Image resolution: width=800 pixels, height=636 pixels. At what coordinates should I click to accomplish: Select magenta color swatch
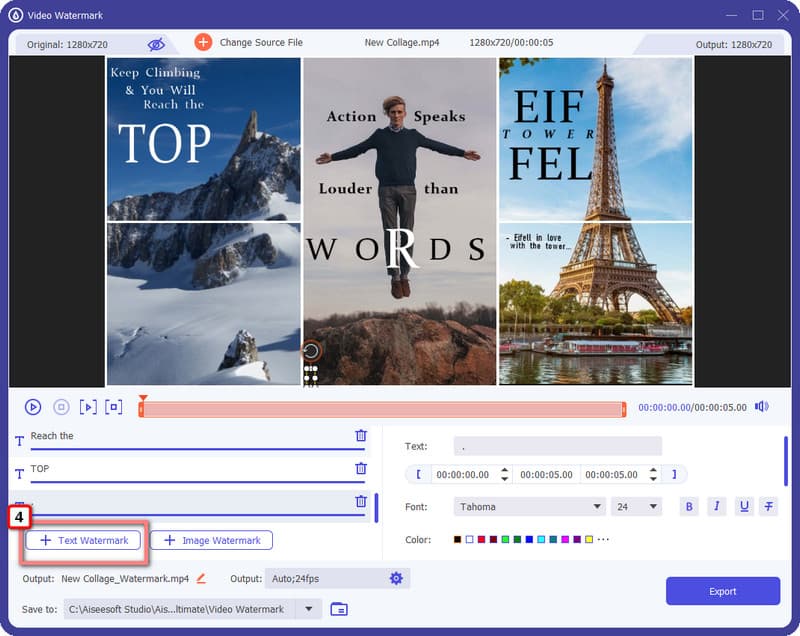coord(565,540)
